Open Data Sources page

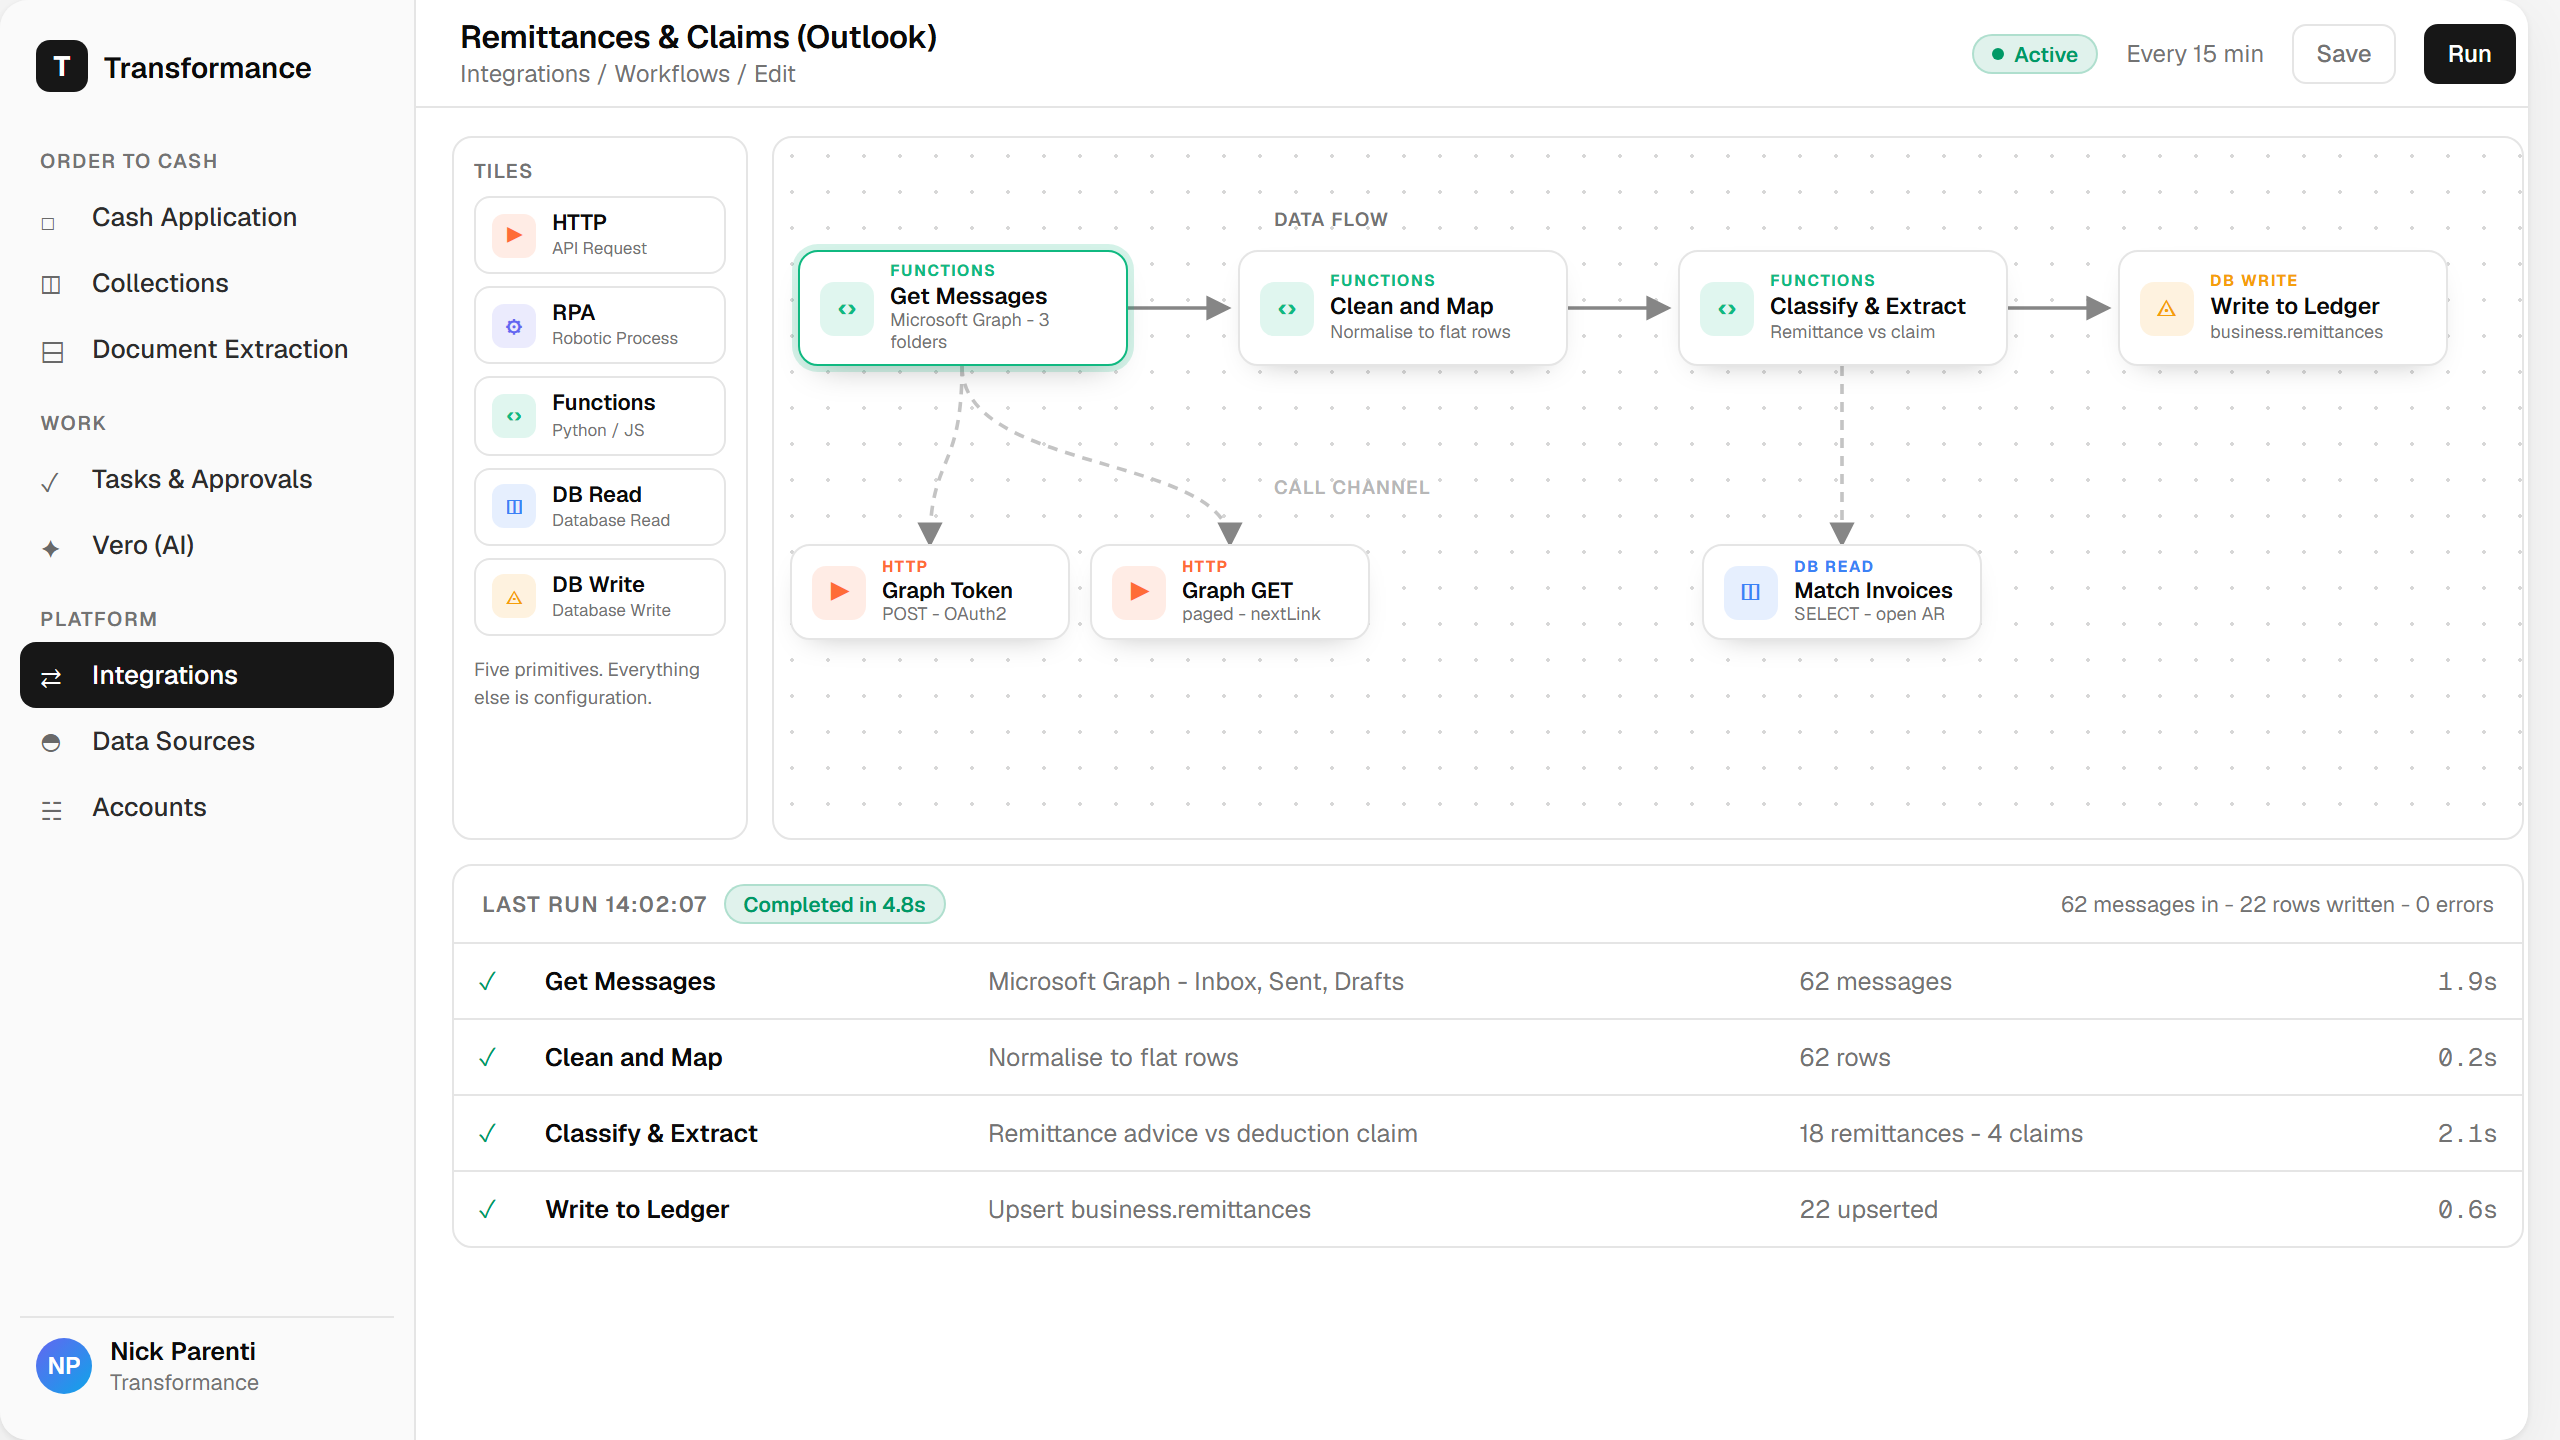[x=207, y=741]
